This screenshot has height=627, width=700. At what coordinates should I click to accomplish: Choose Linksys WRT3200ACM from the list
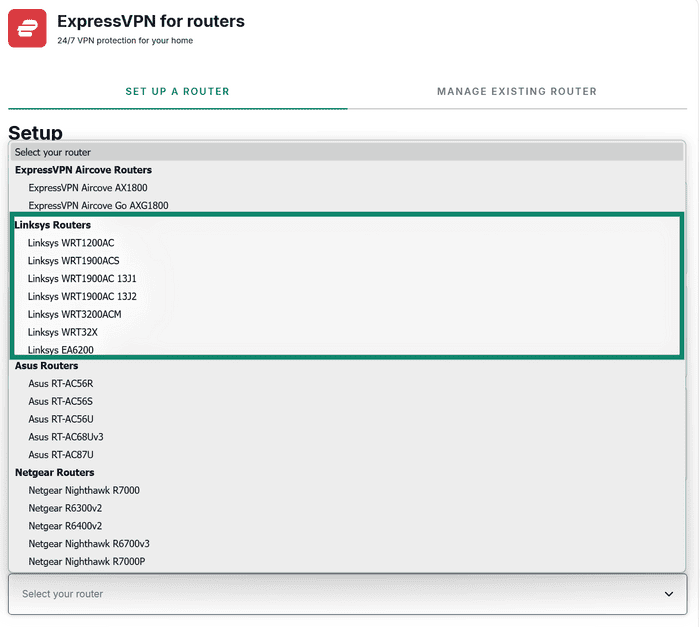(347, 314)
